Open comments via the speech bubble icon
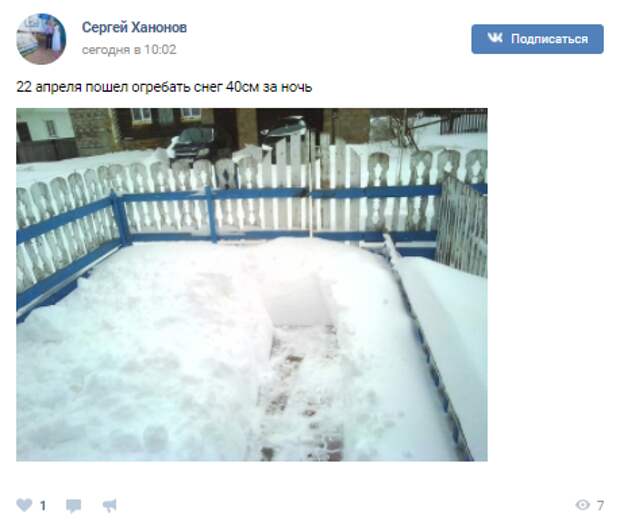 point(74,506)
